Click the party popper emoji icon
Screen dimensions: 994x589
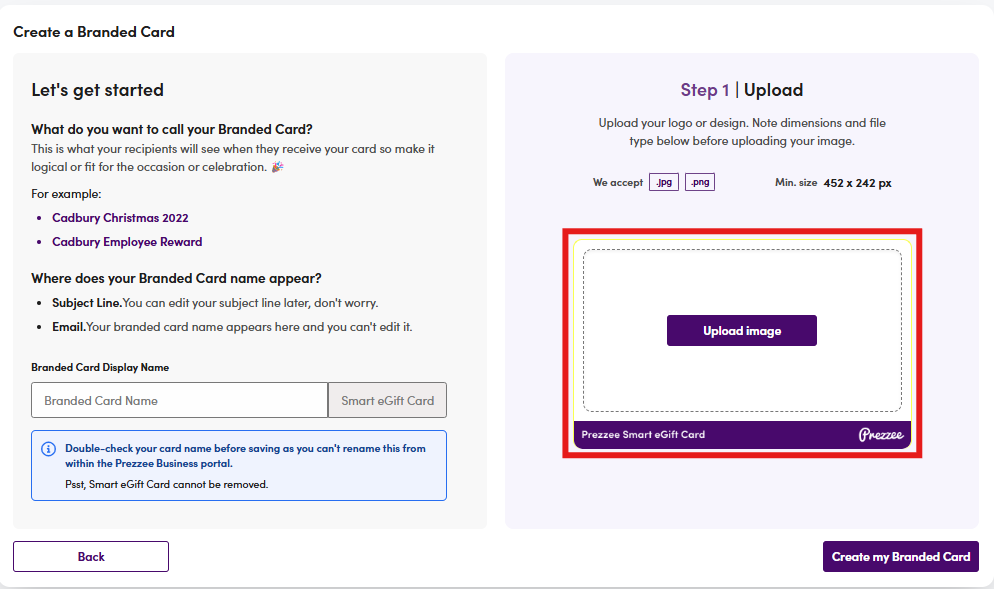coord(278,167)
